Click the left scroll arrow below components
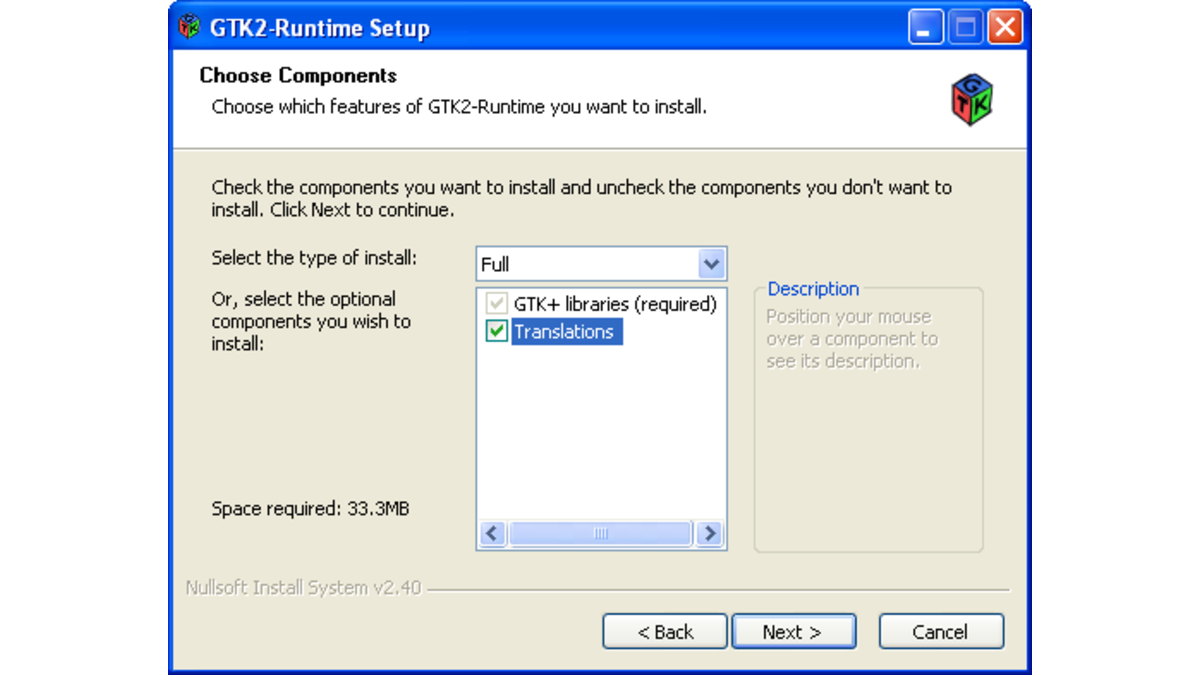The width and height of the screenshot is (1200, 675). [x=492, y=533]
